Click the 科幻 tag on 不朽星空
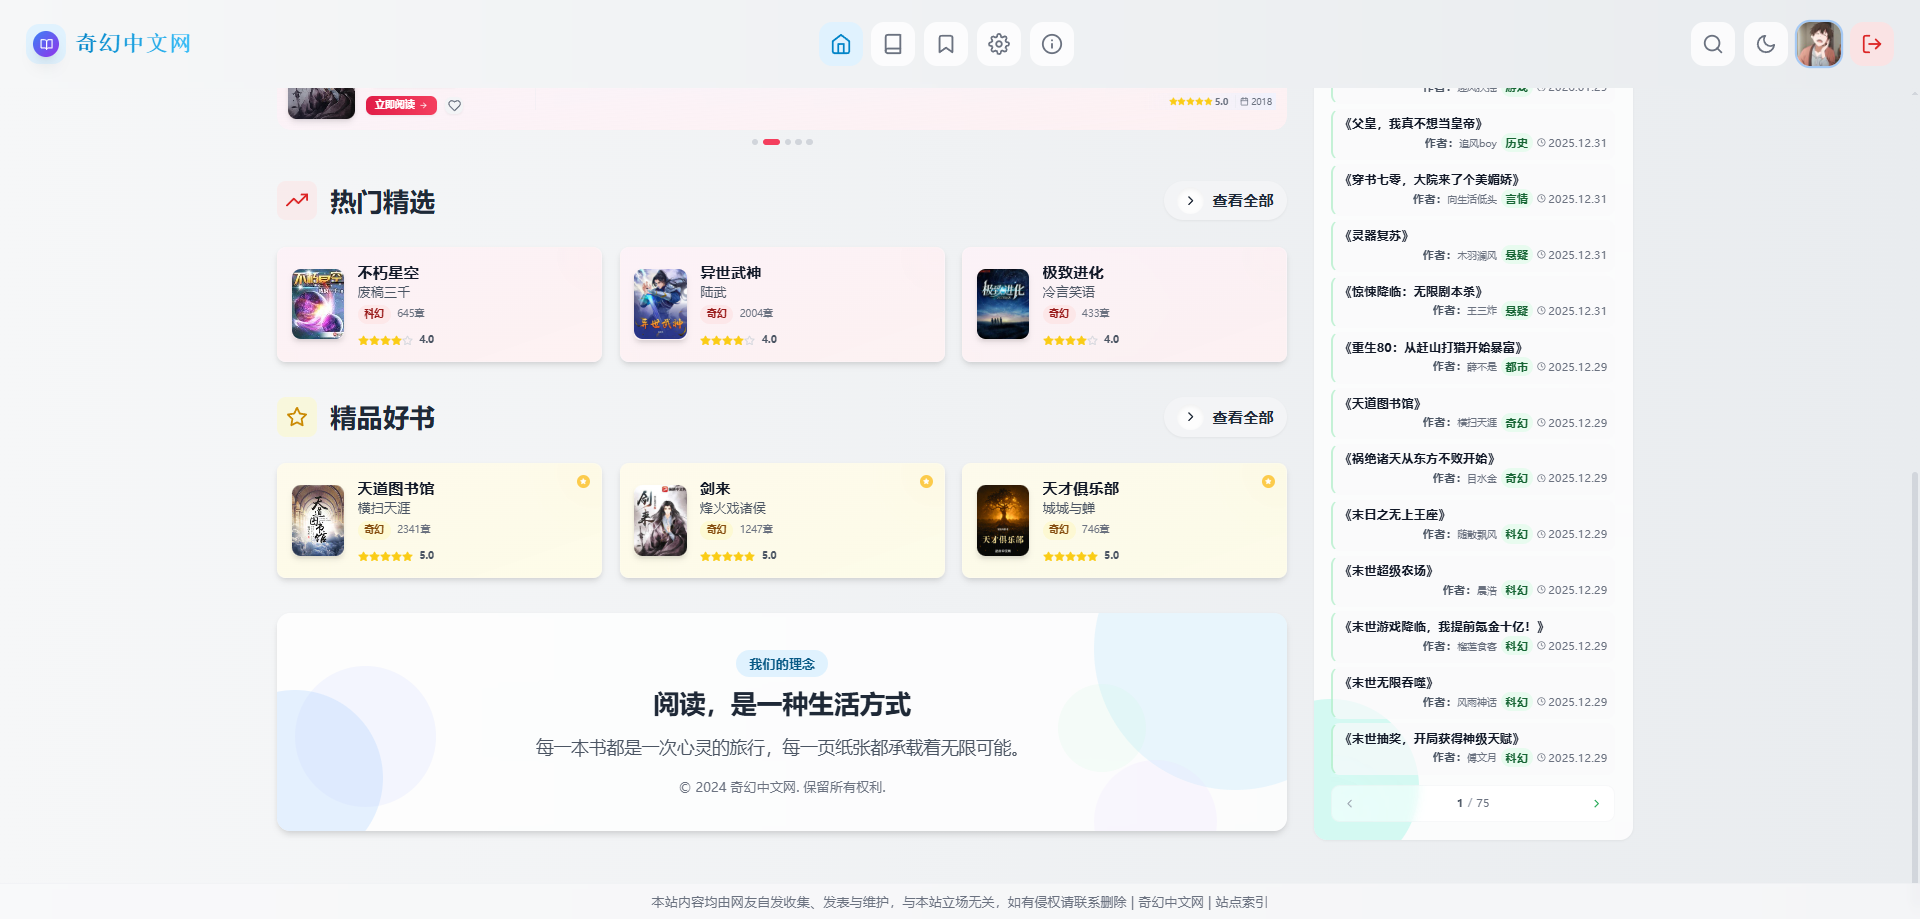1920x919 pixels. (x=374, y=314)
